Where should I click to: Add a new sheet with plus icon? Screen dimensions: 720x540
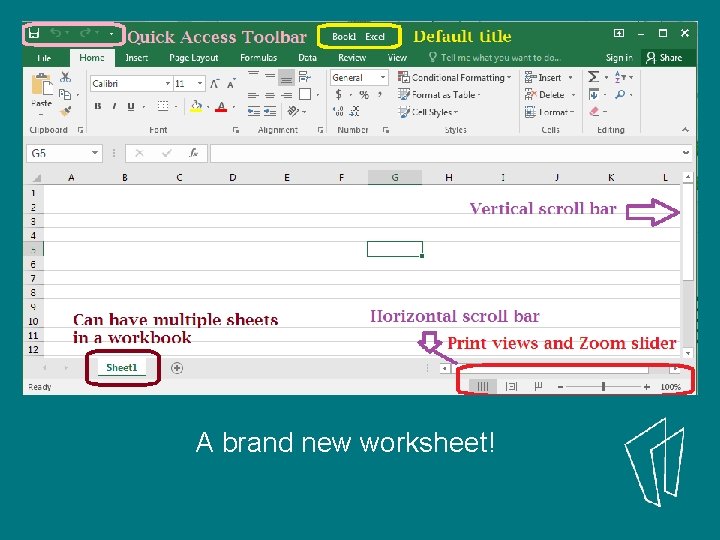177,368
